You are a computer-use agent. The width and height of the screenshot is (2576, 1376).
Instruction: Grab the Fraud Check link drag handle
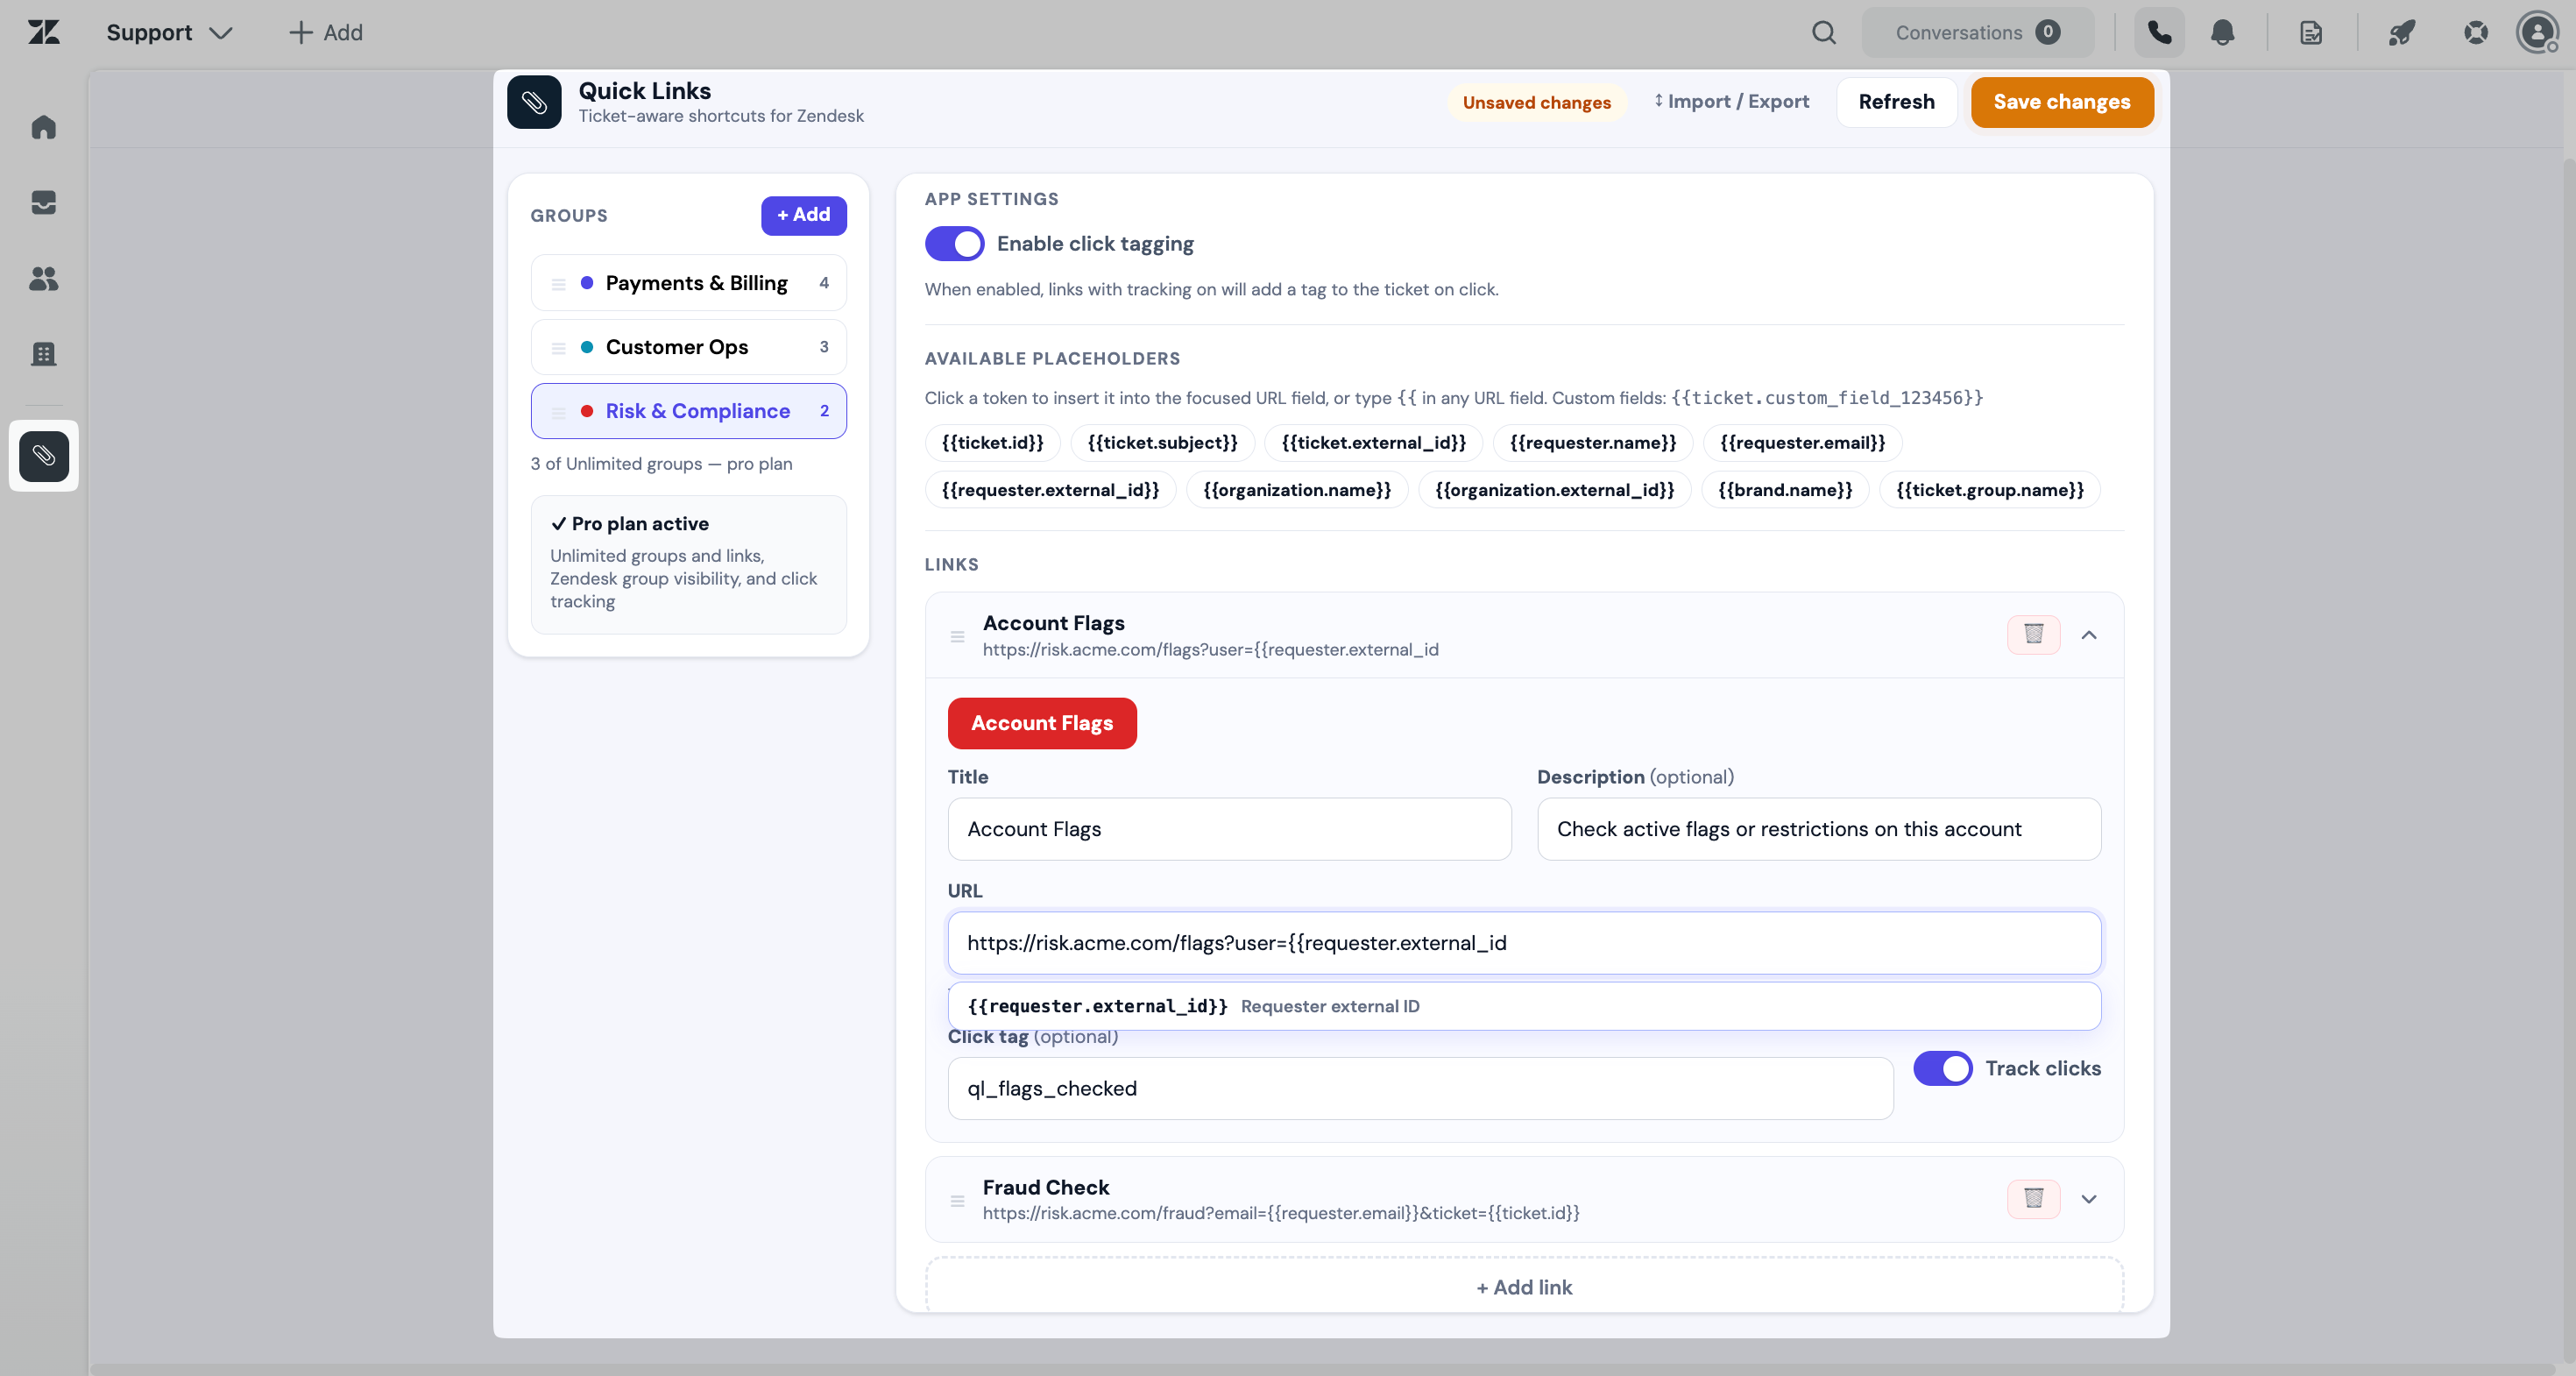click(957, 1200)
